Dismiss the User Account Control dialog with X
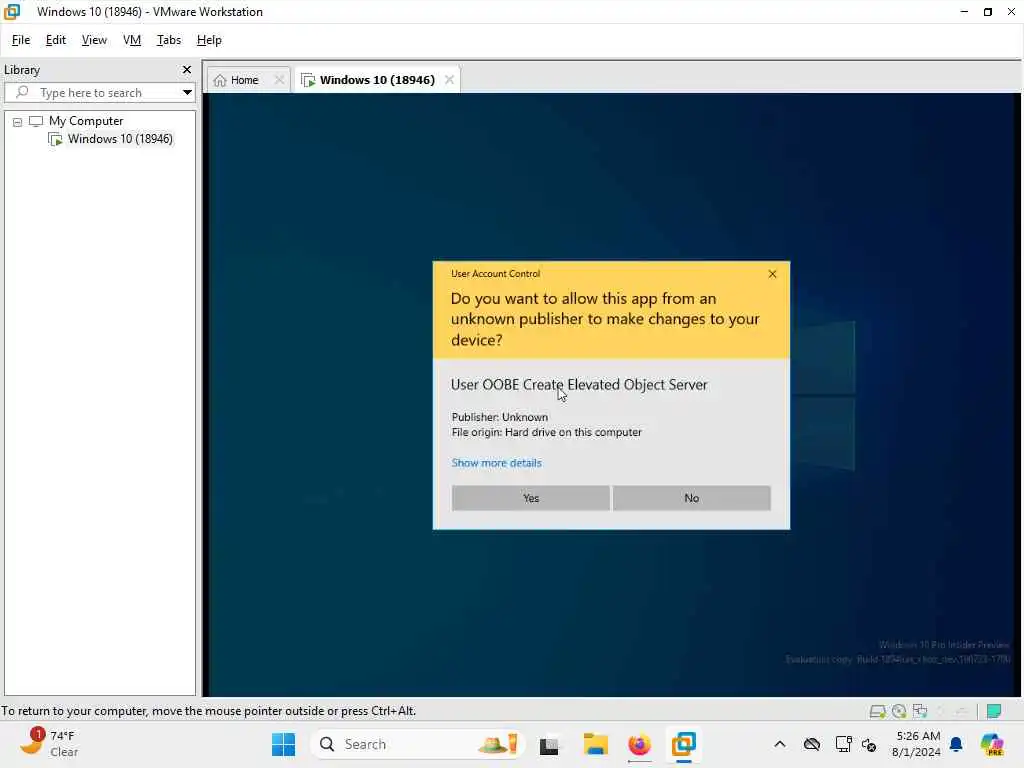This screenshot has width=1024, height=768. 773,274
